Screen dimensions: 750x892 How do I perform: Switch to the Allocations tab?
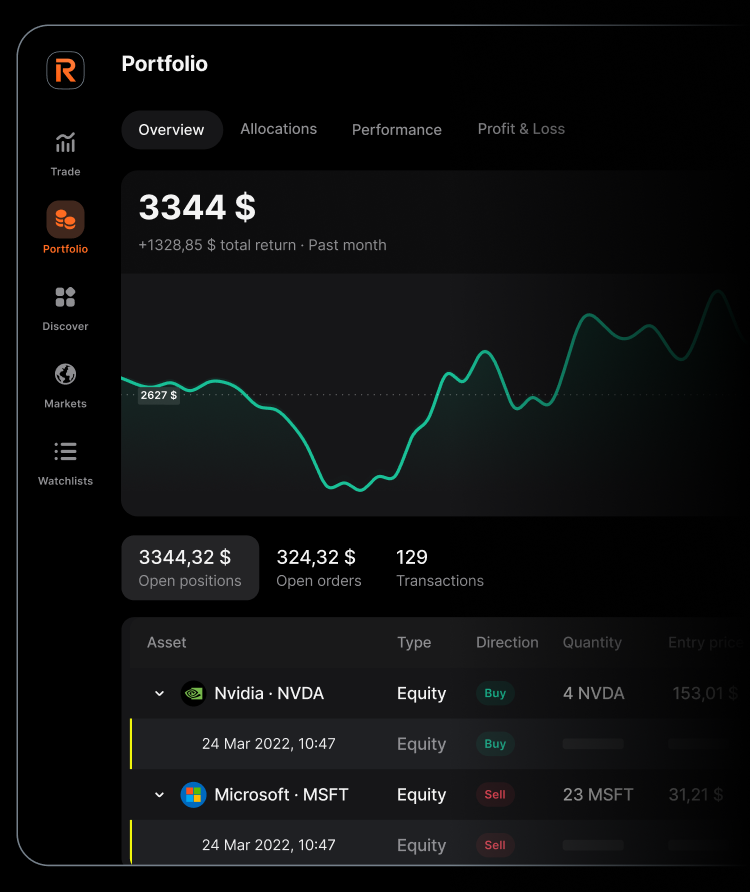point(278,129)
